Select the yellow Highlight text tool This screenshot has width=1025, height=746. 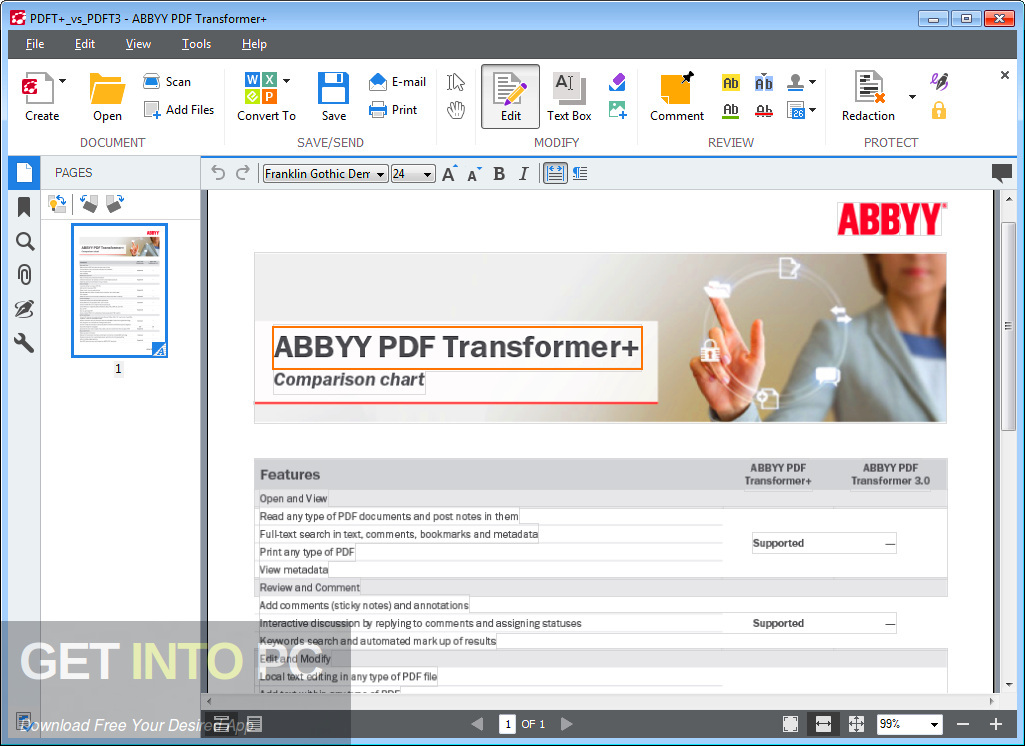pyautogui.click(x=730, y=82)
